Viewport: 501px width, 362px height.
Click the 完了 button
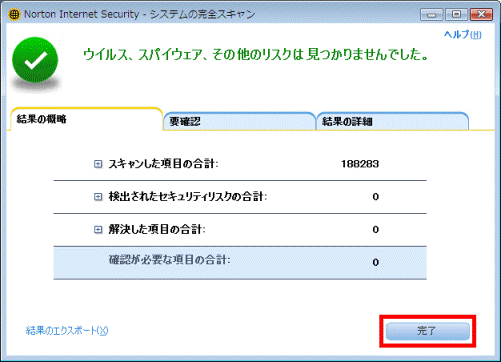tap(428, 331)
